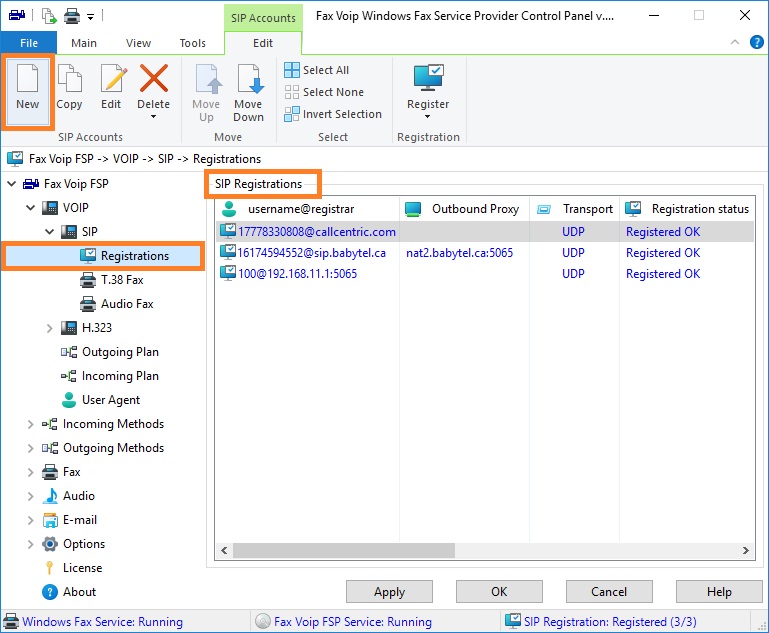Expand the E-mail tree node
This screenshot has width=769, height=633.
click(30, 520)
